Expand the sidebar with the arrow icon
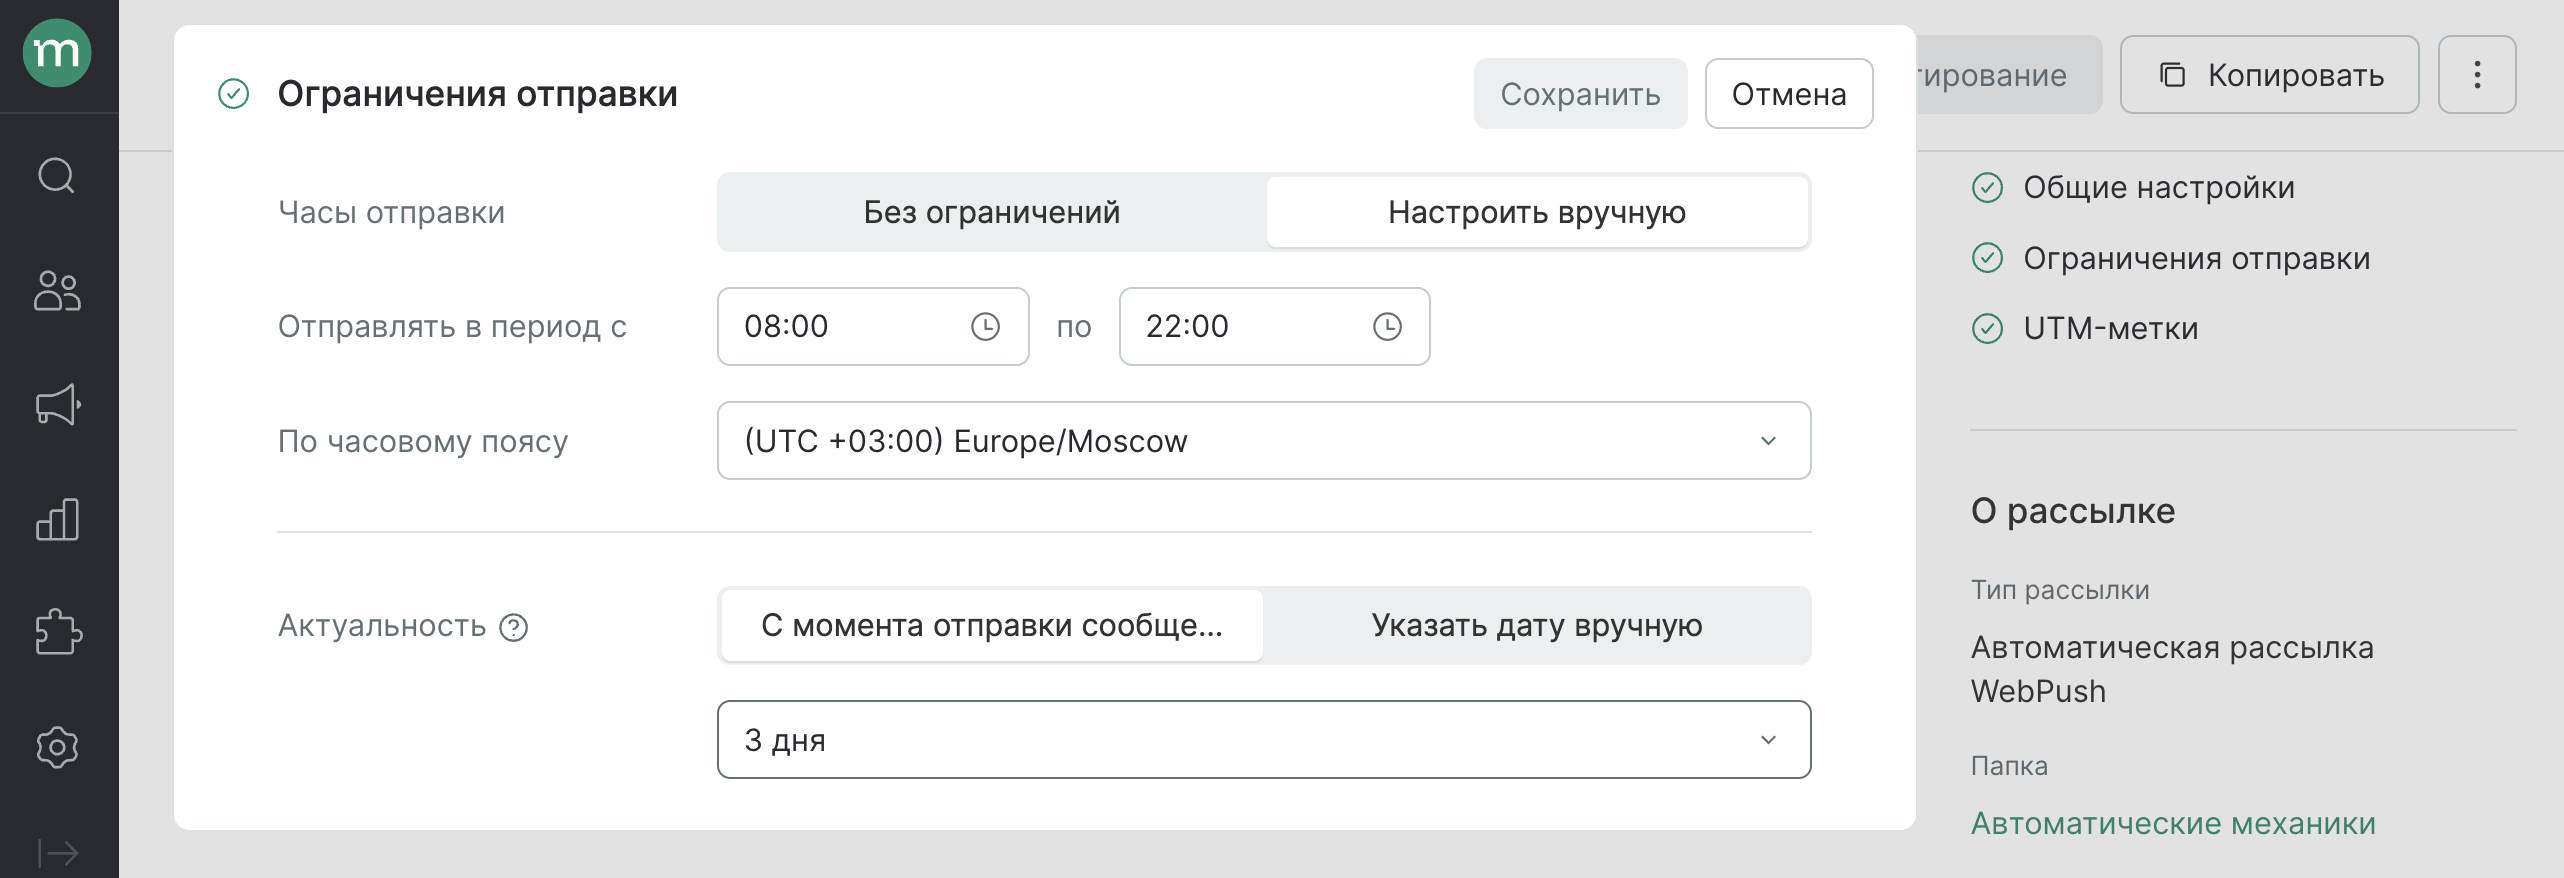The image size is (2564, 878). tap(57, 853)
